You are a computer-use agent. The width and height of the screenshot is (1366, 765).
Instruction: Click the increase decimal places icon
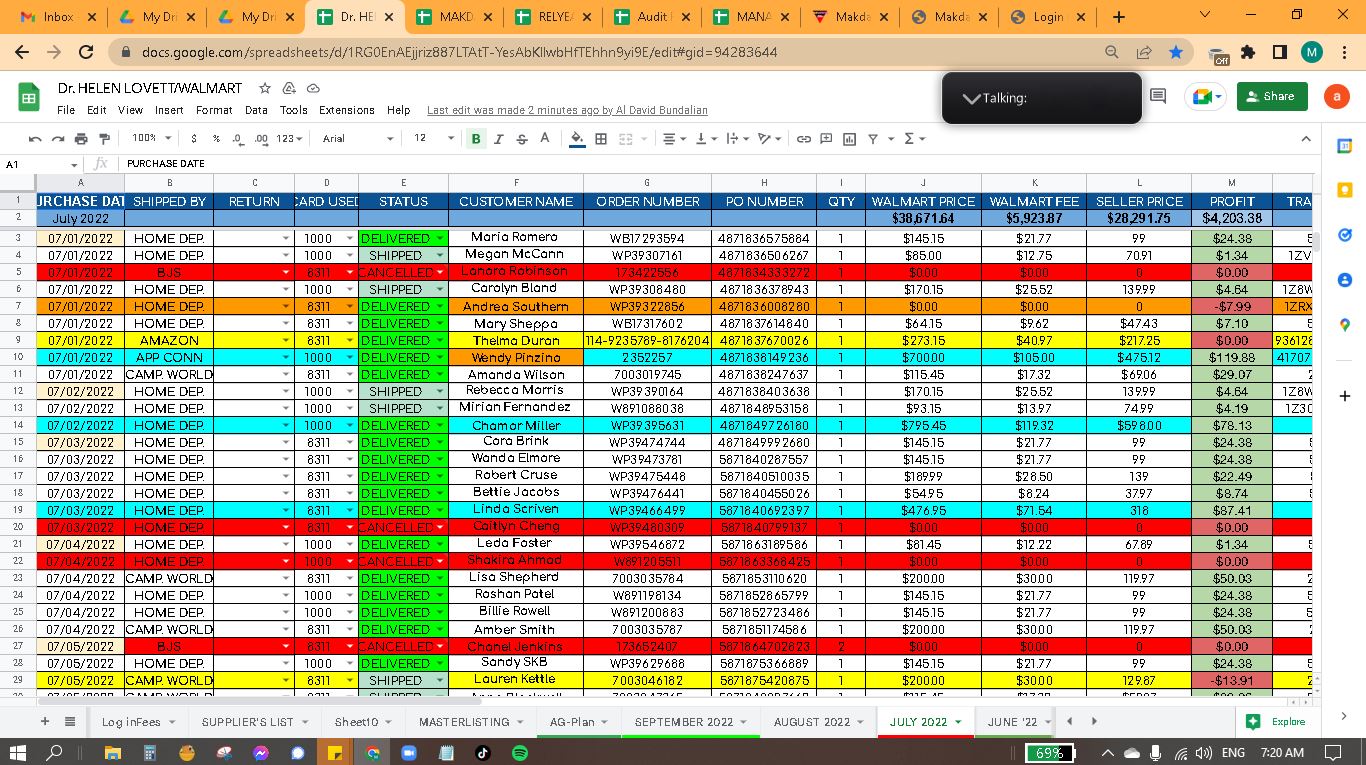261,139
